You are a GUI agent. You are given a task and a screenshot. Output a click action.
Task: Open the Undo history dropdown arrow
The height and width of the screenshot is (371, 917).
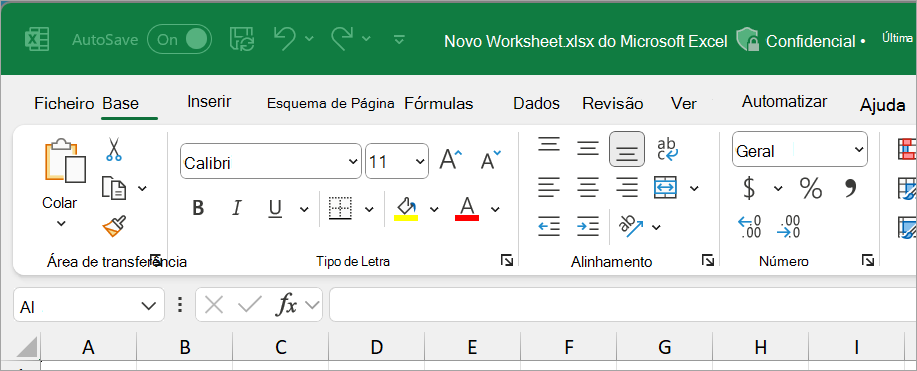[309, 39]
